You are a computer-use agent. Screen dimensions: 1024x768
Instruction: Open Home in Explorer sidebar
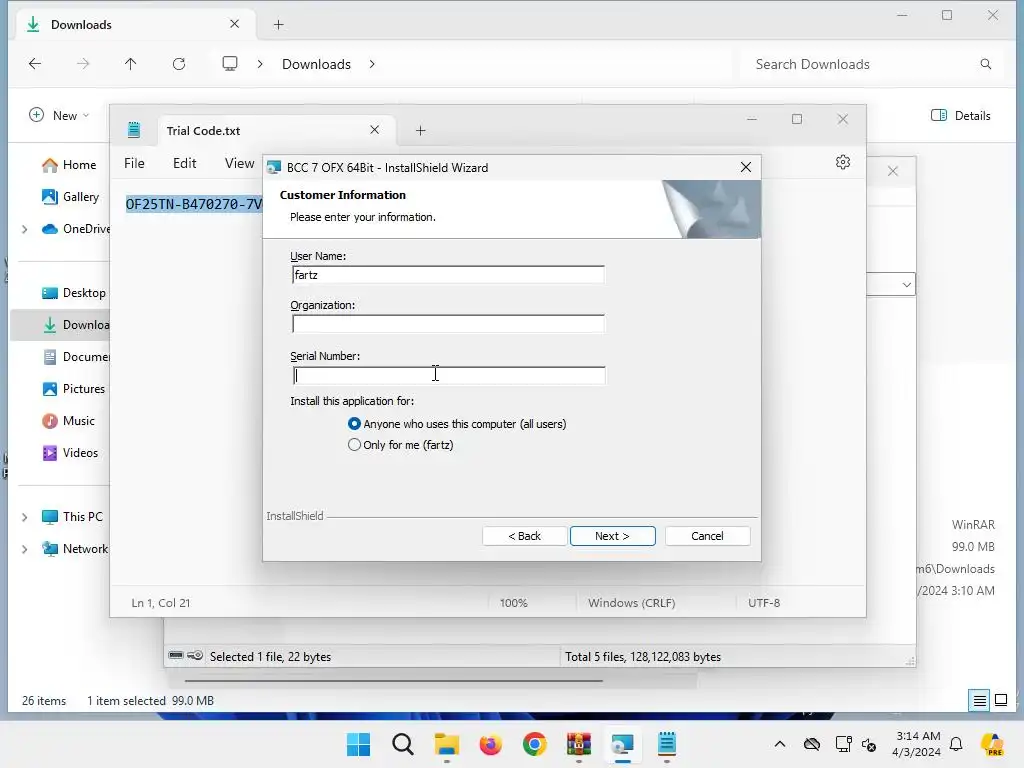(x=69, y=165)
